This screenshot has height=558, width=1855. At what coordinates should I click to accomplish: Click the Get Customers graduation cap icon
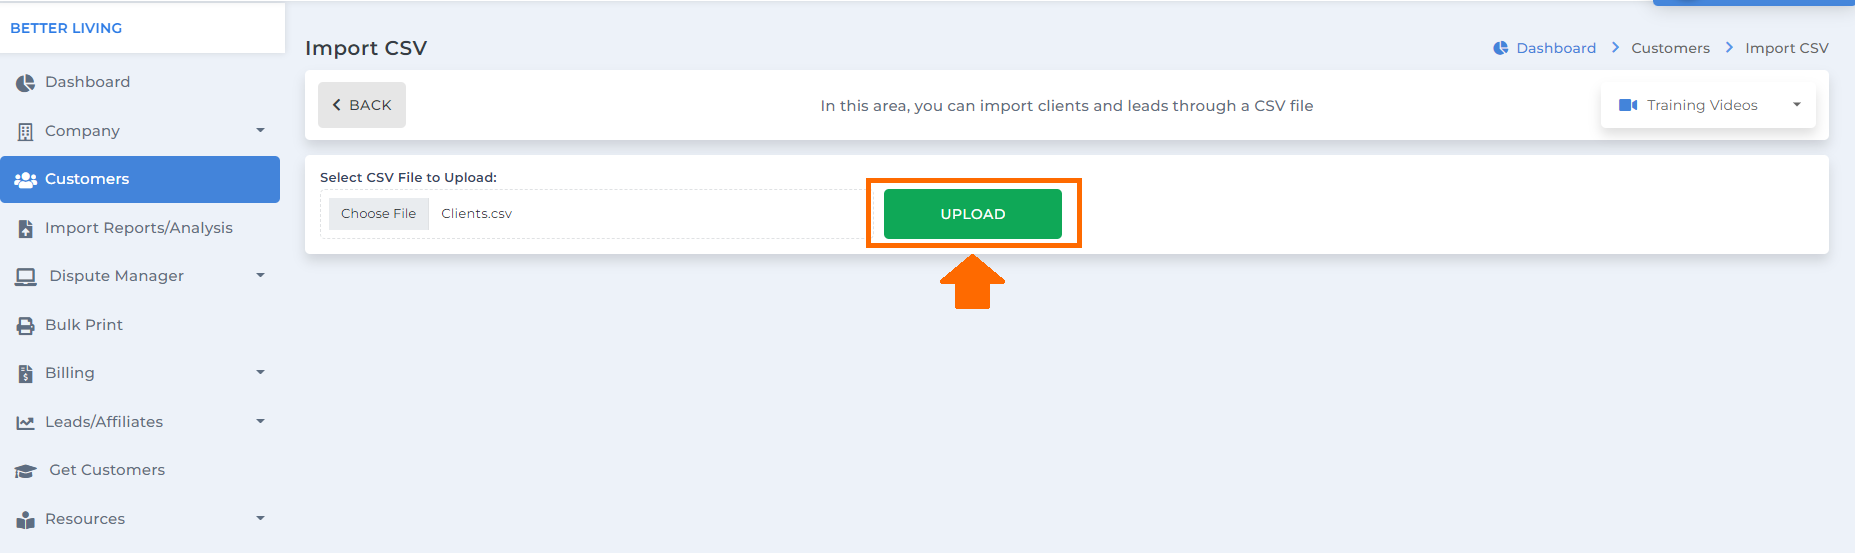26,471
